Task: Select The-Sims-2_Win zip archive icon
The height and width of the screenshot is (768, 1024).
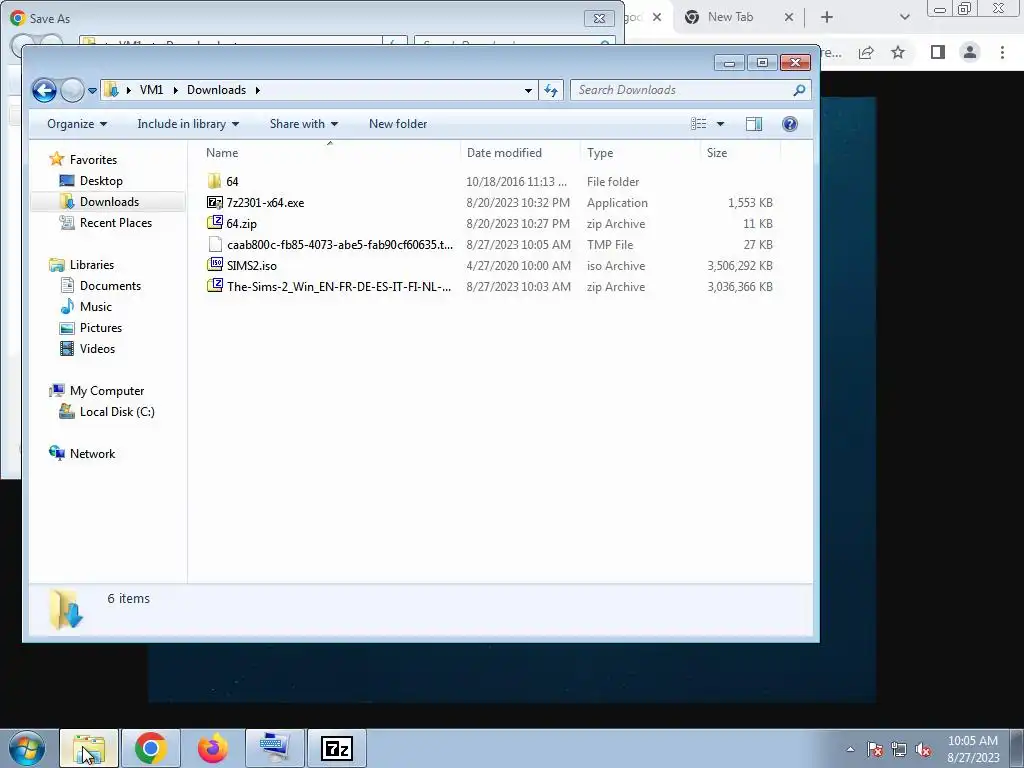Action: coord(214,285)
